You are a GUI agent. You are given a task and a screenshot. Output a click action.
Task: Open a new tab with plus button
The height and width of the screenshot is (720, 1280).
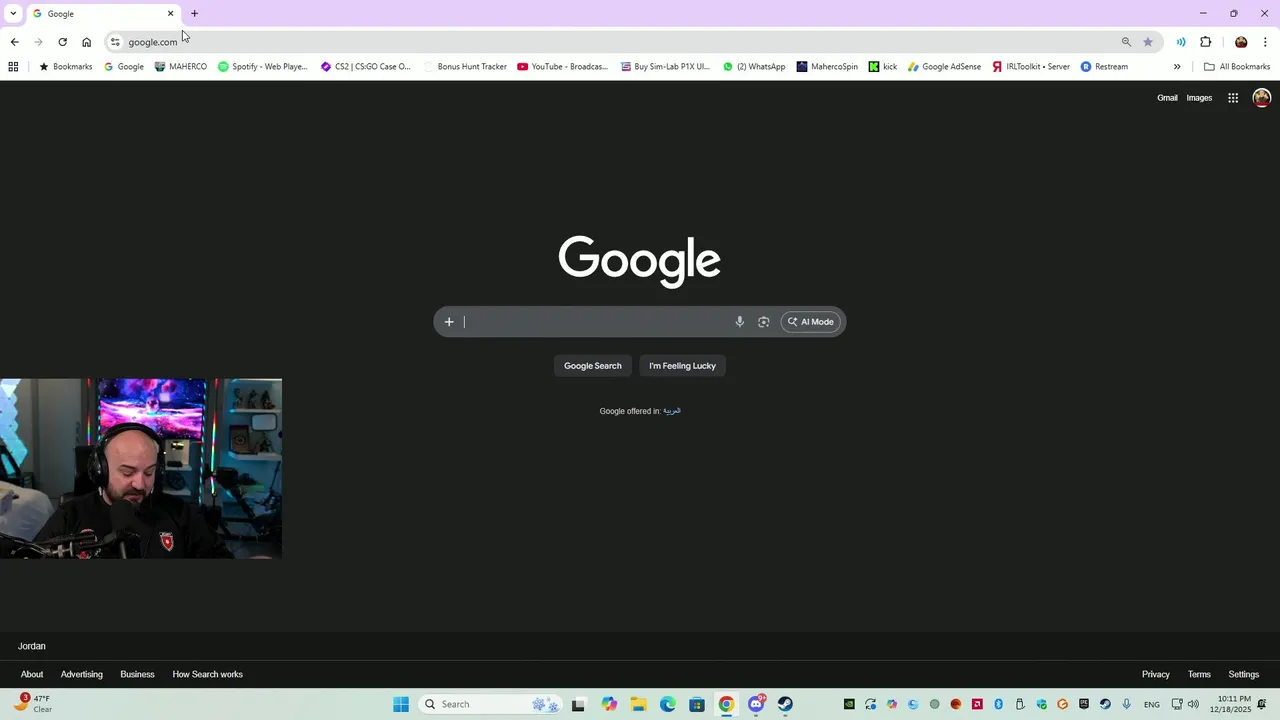tap(194, 14)
